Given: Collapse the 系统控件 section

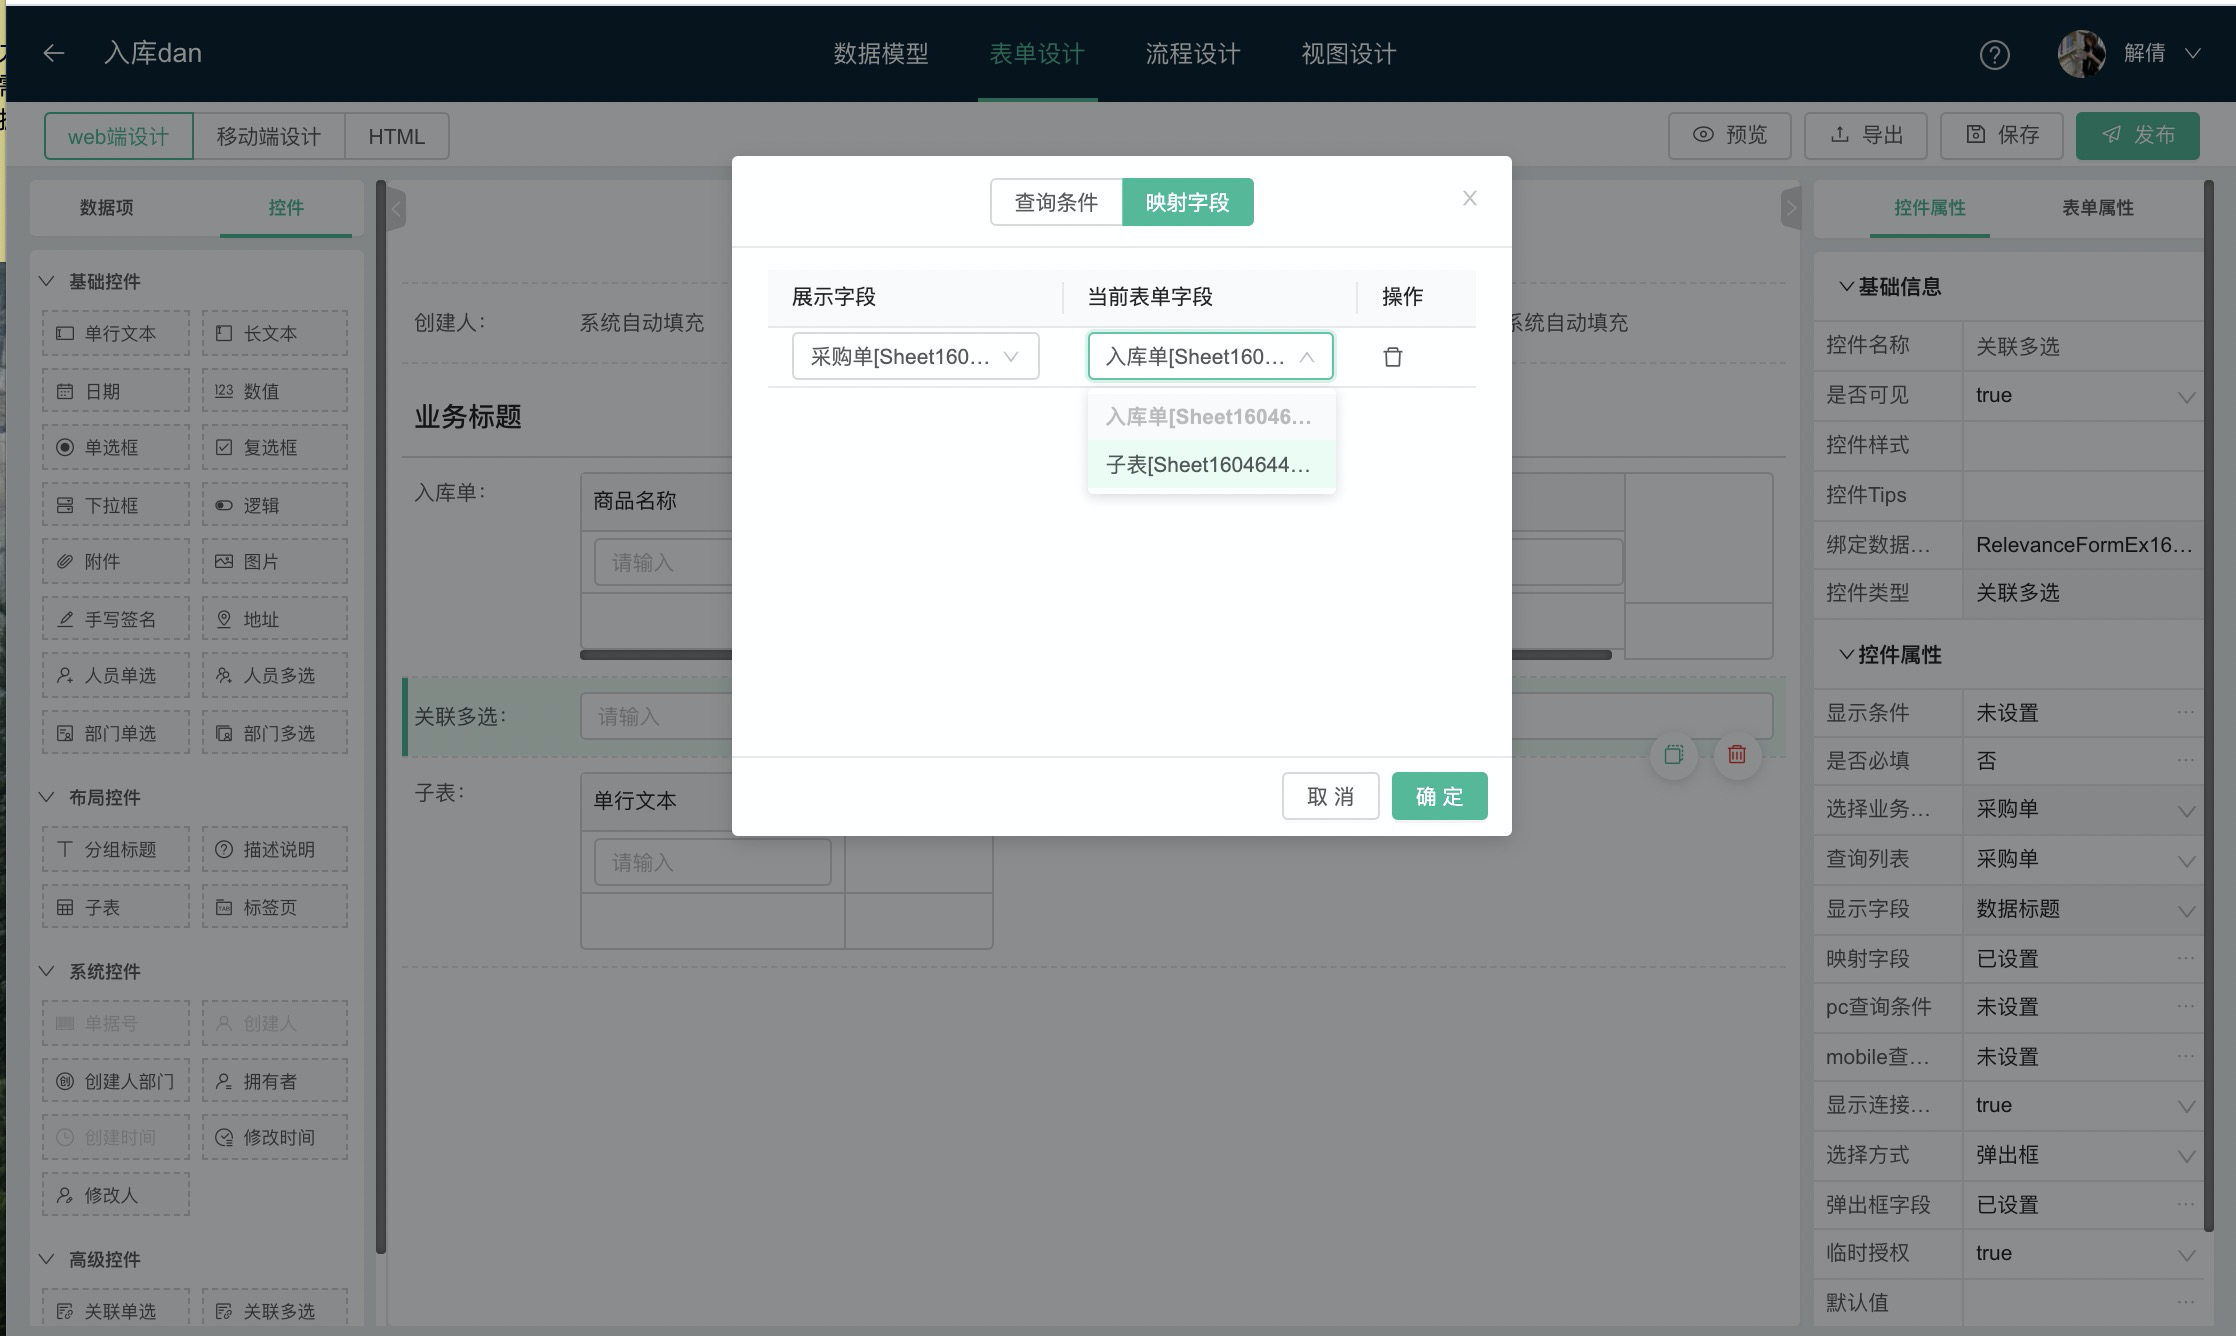Looking at the screenshot, I should 46,971.
